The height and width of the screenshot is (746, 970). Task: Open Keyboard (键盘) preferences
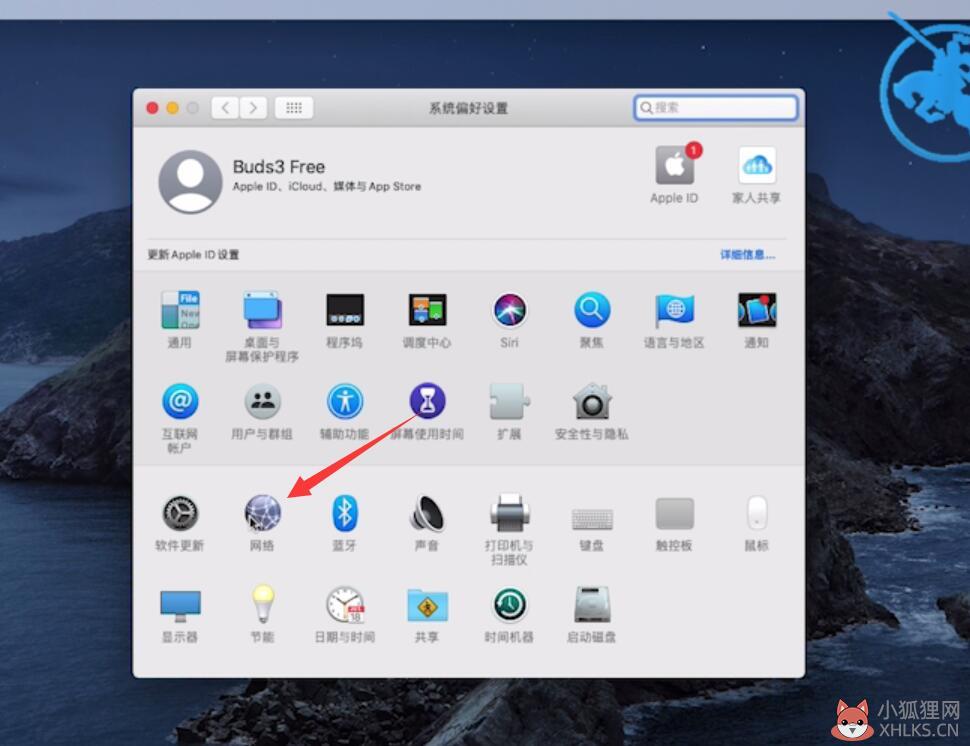click(x=592, y=518)
